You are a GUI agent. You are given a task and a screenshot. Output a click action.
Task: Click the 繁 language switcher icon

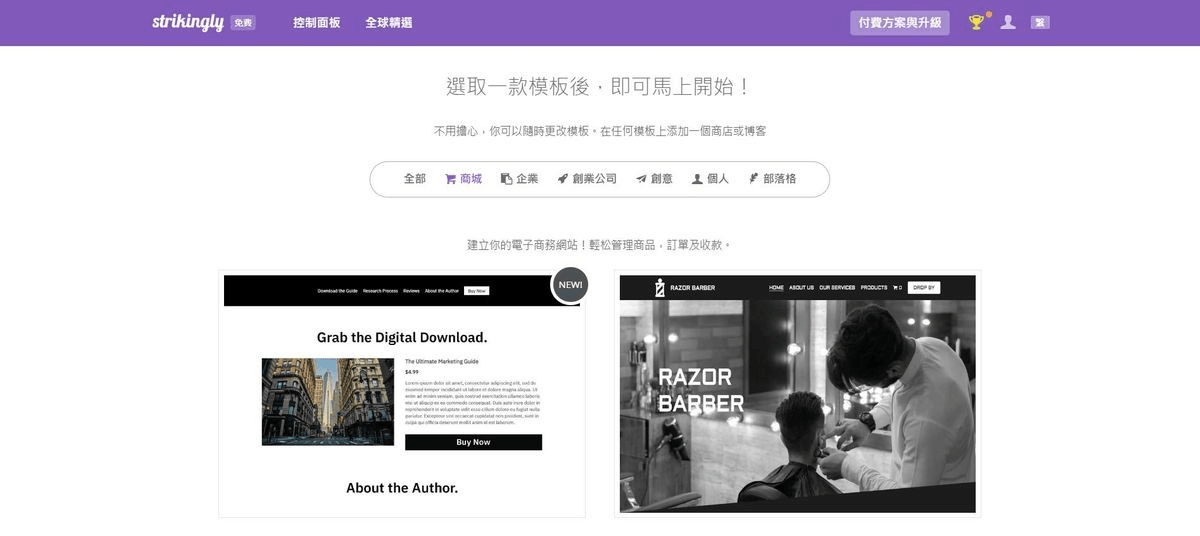(x=1040, y=22)
